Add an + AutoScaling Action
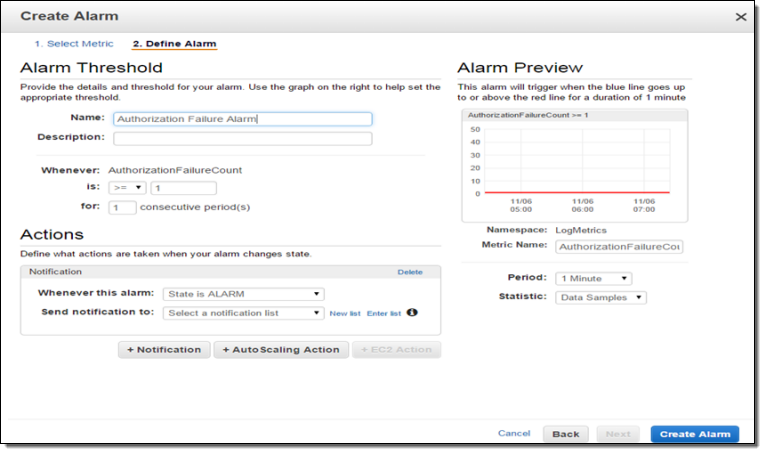Viewport: 766px width, 455px height. coord(281,350)
